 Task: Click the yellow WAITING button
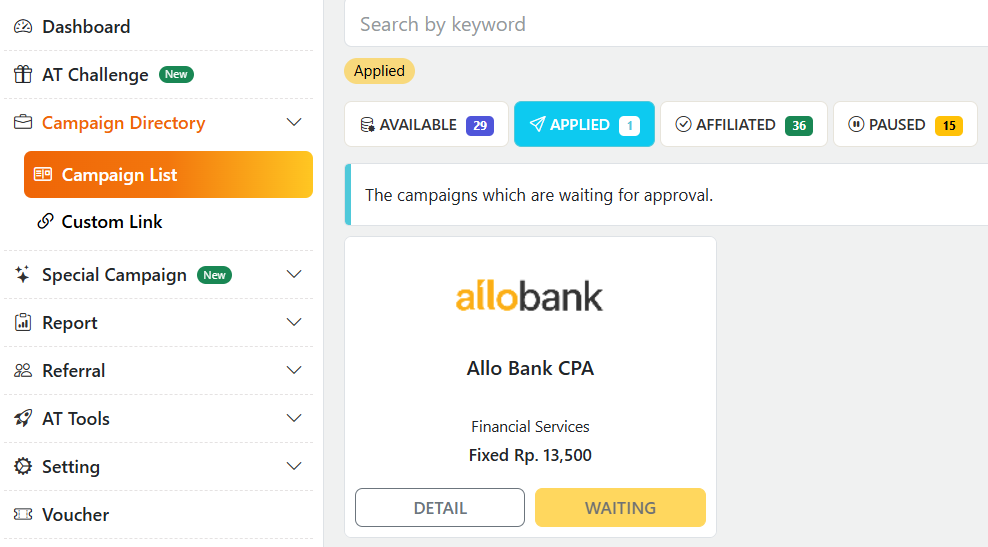tap(620, 508)
